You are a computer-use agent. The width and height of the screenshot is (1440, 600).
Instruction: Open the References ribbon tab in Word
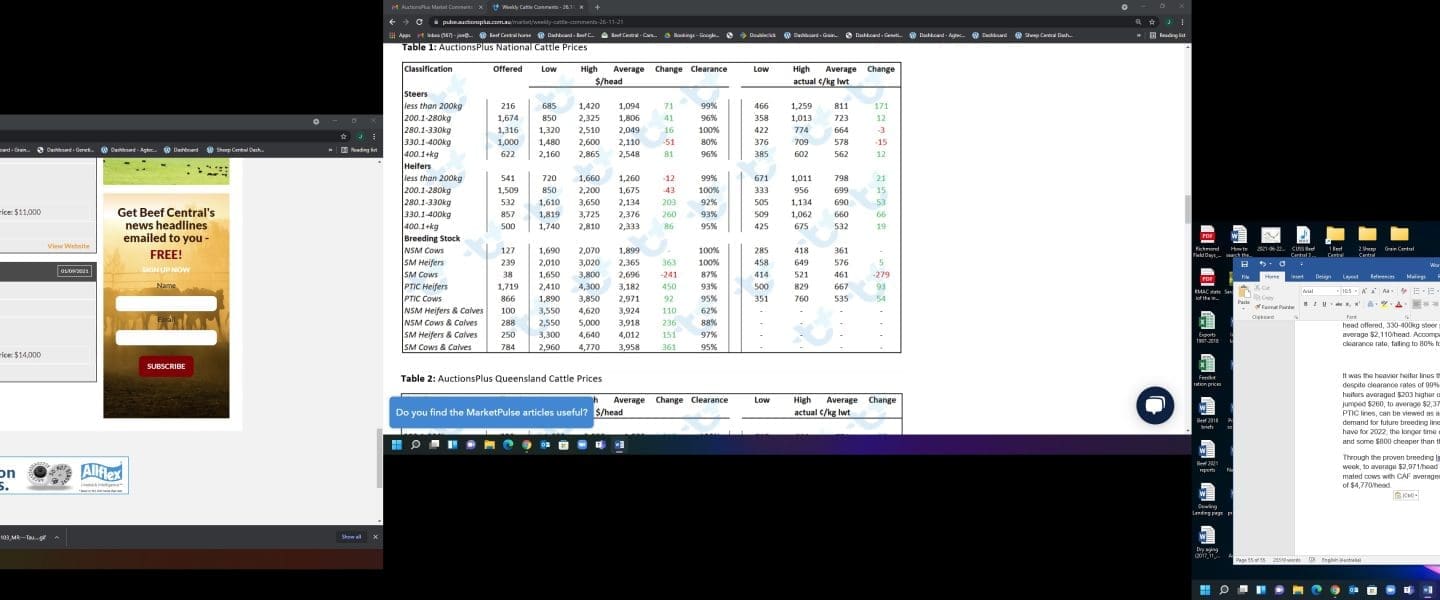[1382, 276]
